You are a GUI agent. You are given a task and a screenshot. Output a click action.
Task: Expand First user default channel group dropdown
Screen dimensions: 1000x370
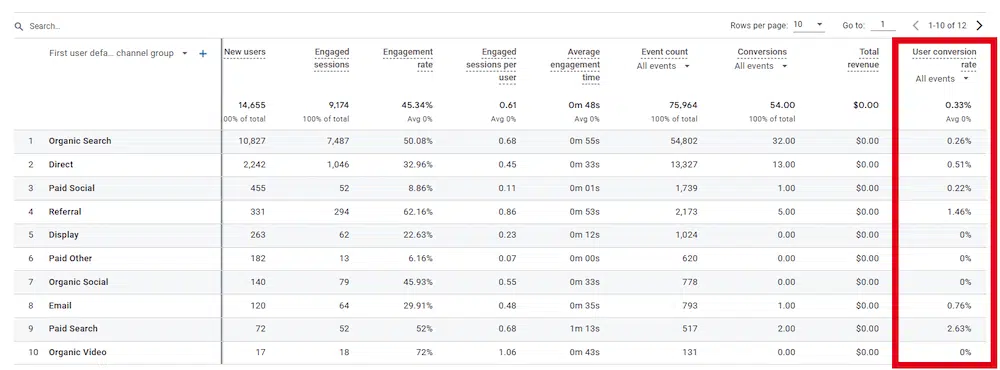coord(184,54)
